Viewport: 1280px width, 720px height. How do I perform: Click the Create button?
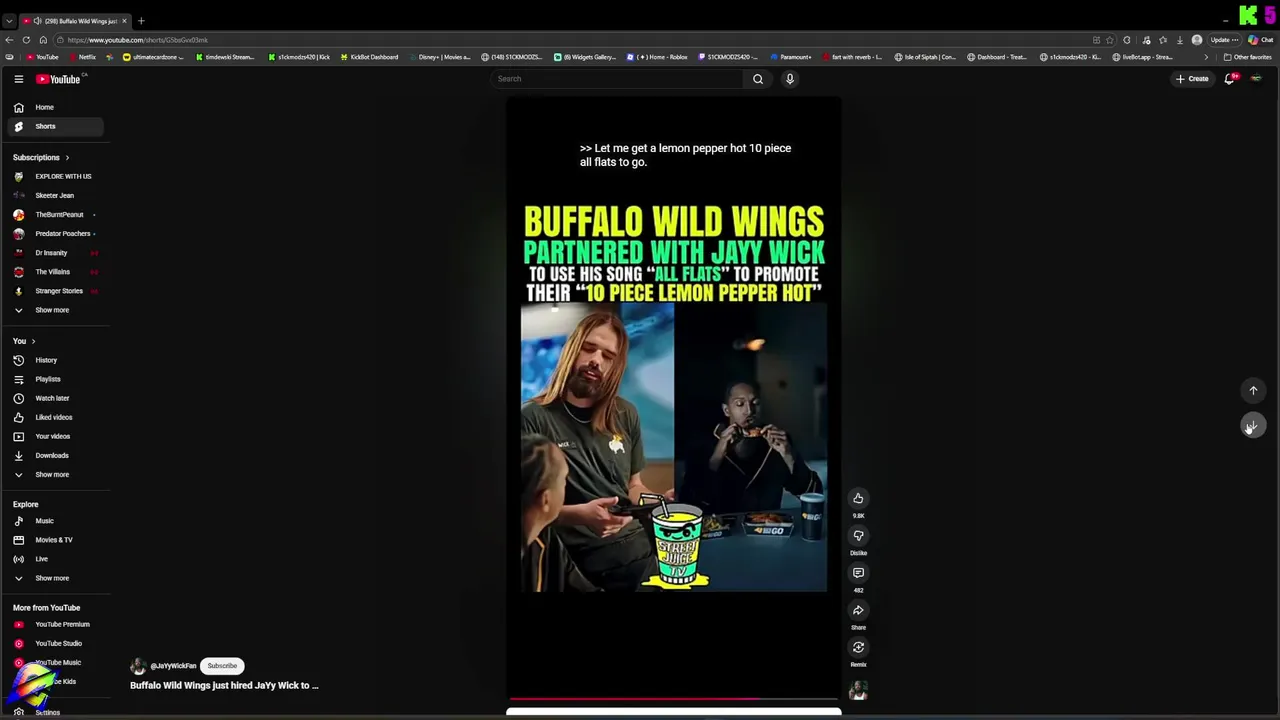click(x=1192, y=79)
